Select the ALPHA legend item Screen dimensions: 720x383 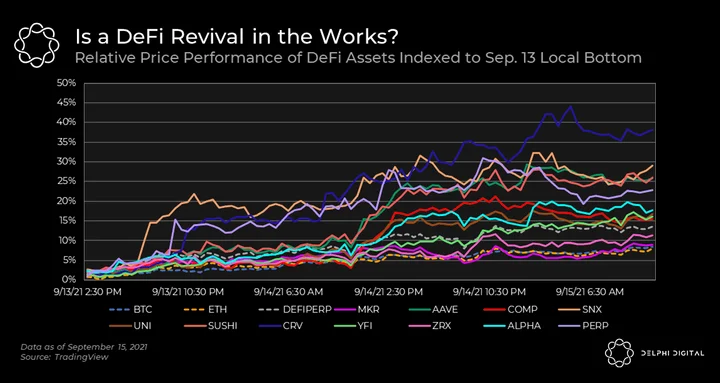[x=512, y=326]
